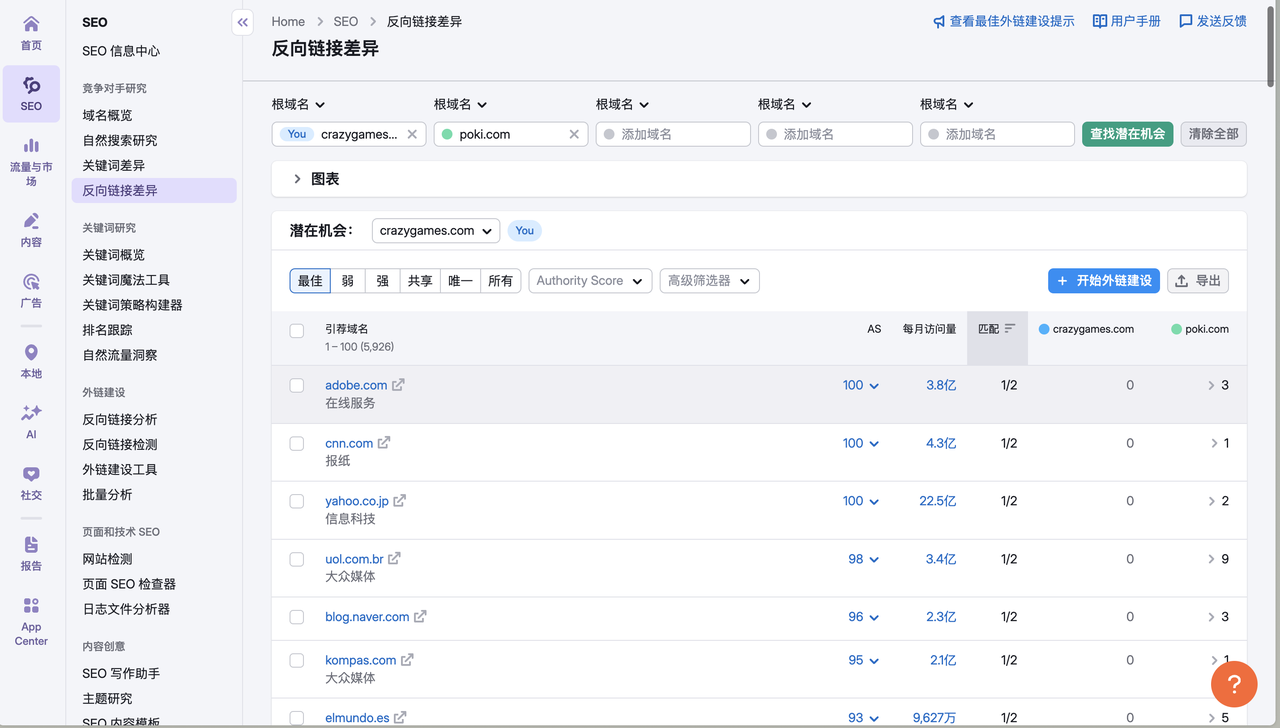
Task: Open the 首页 home icon in sidebar
Action: pos(31,32)
